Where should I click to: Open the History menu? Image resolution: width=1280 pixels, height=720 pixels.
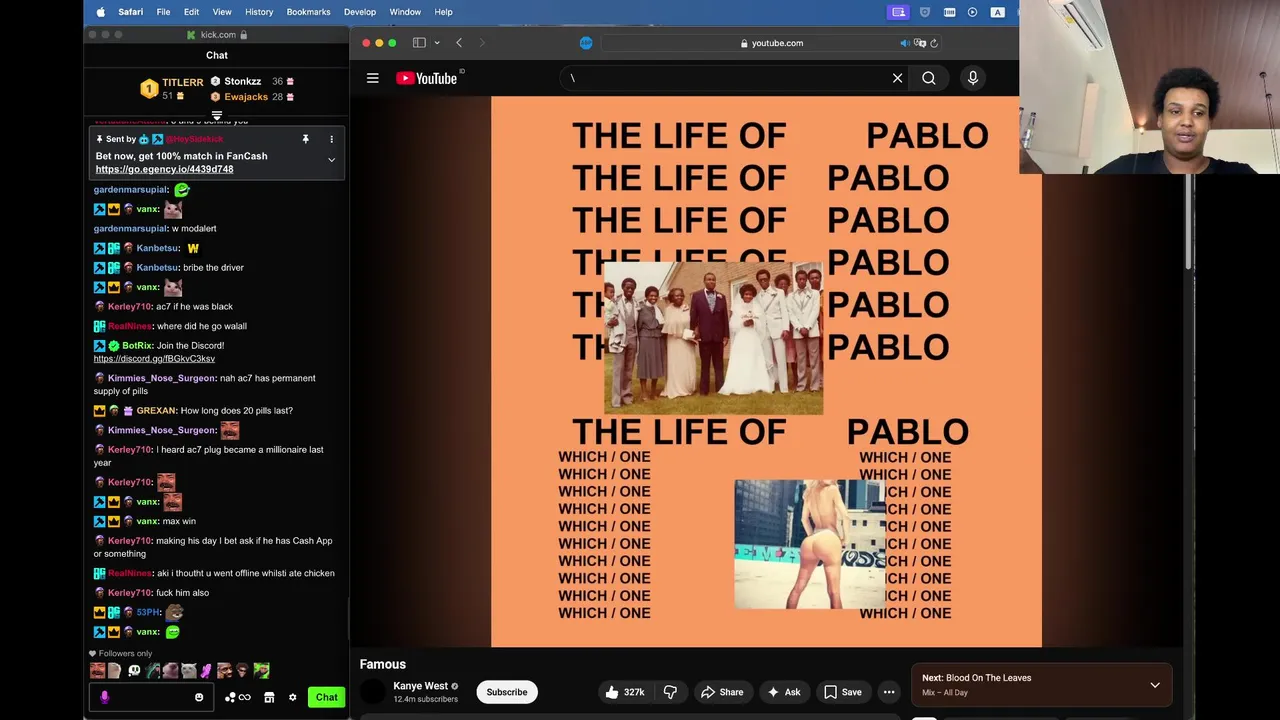tap(259, 12)
